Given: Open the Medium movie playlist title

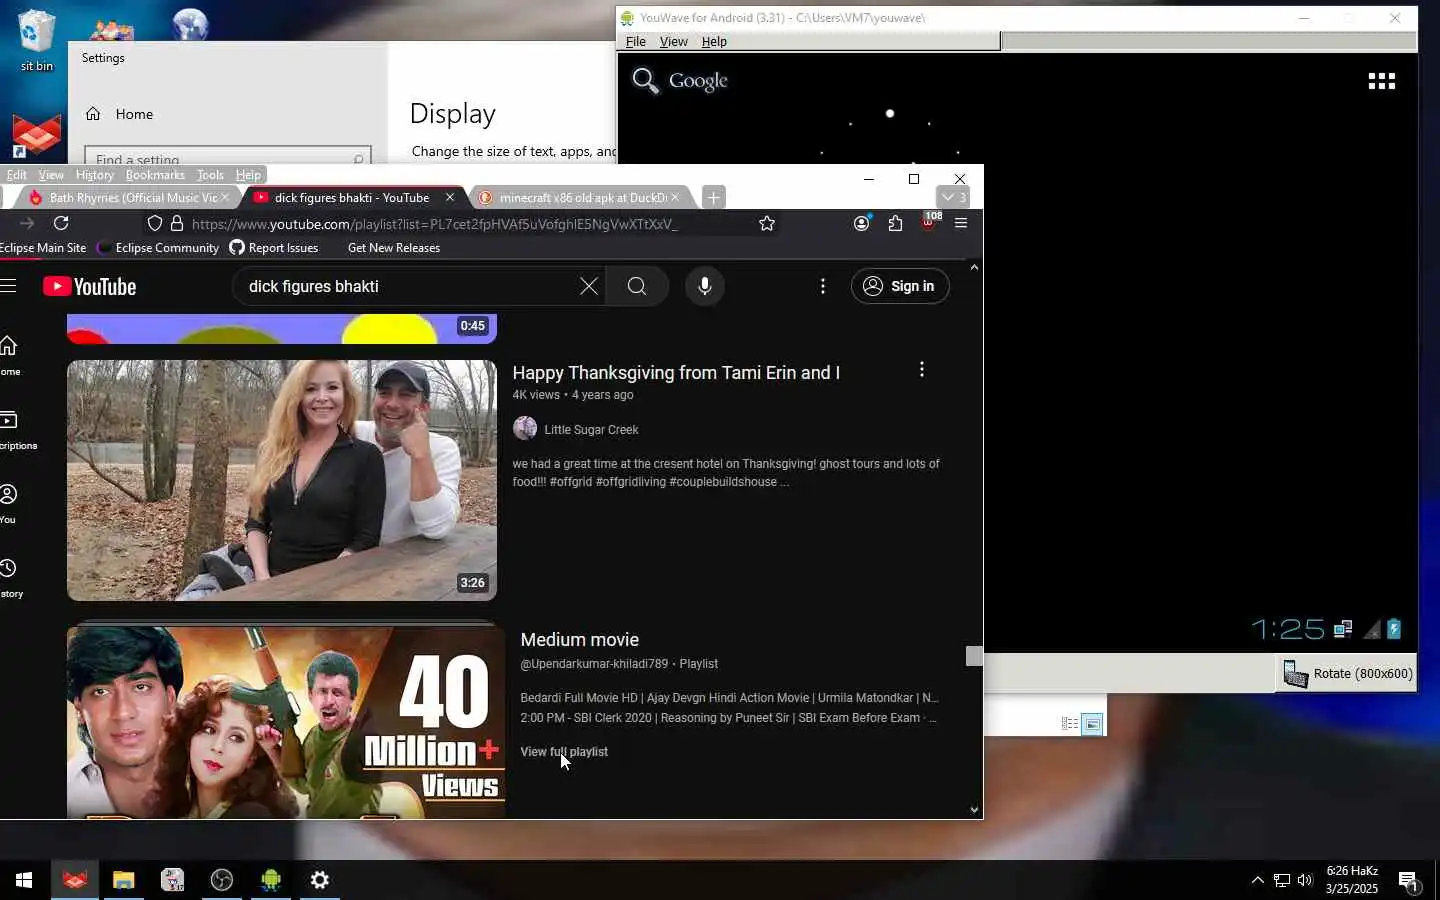Looking at the screenshot, I should point(580,640).
